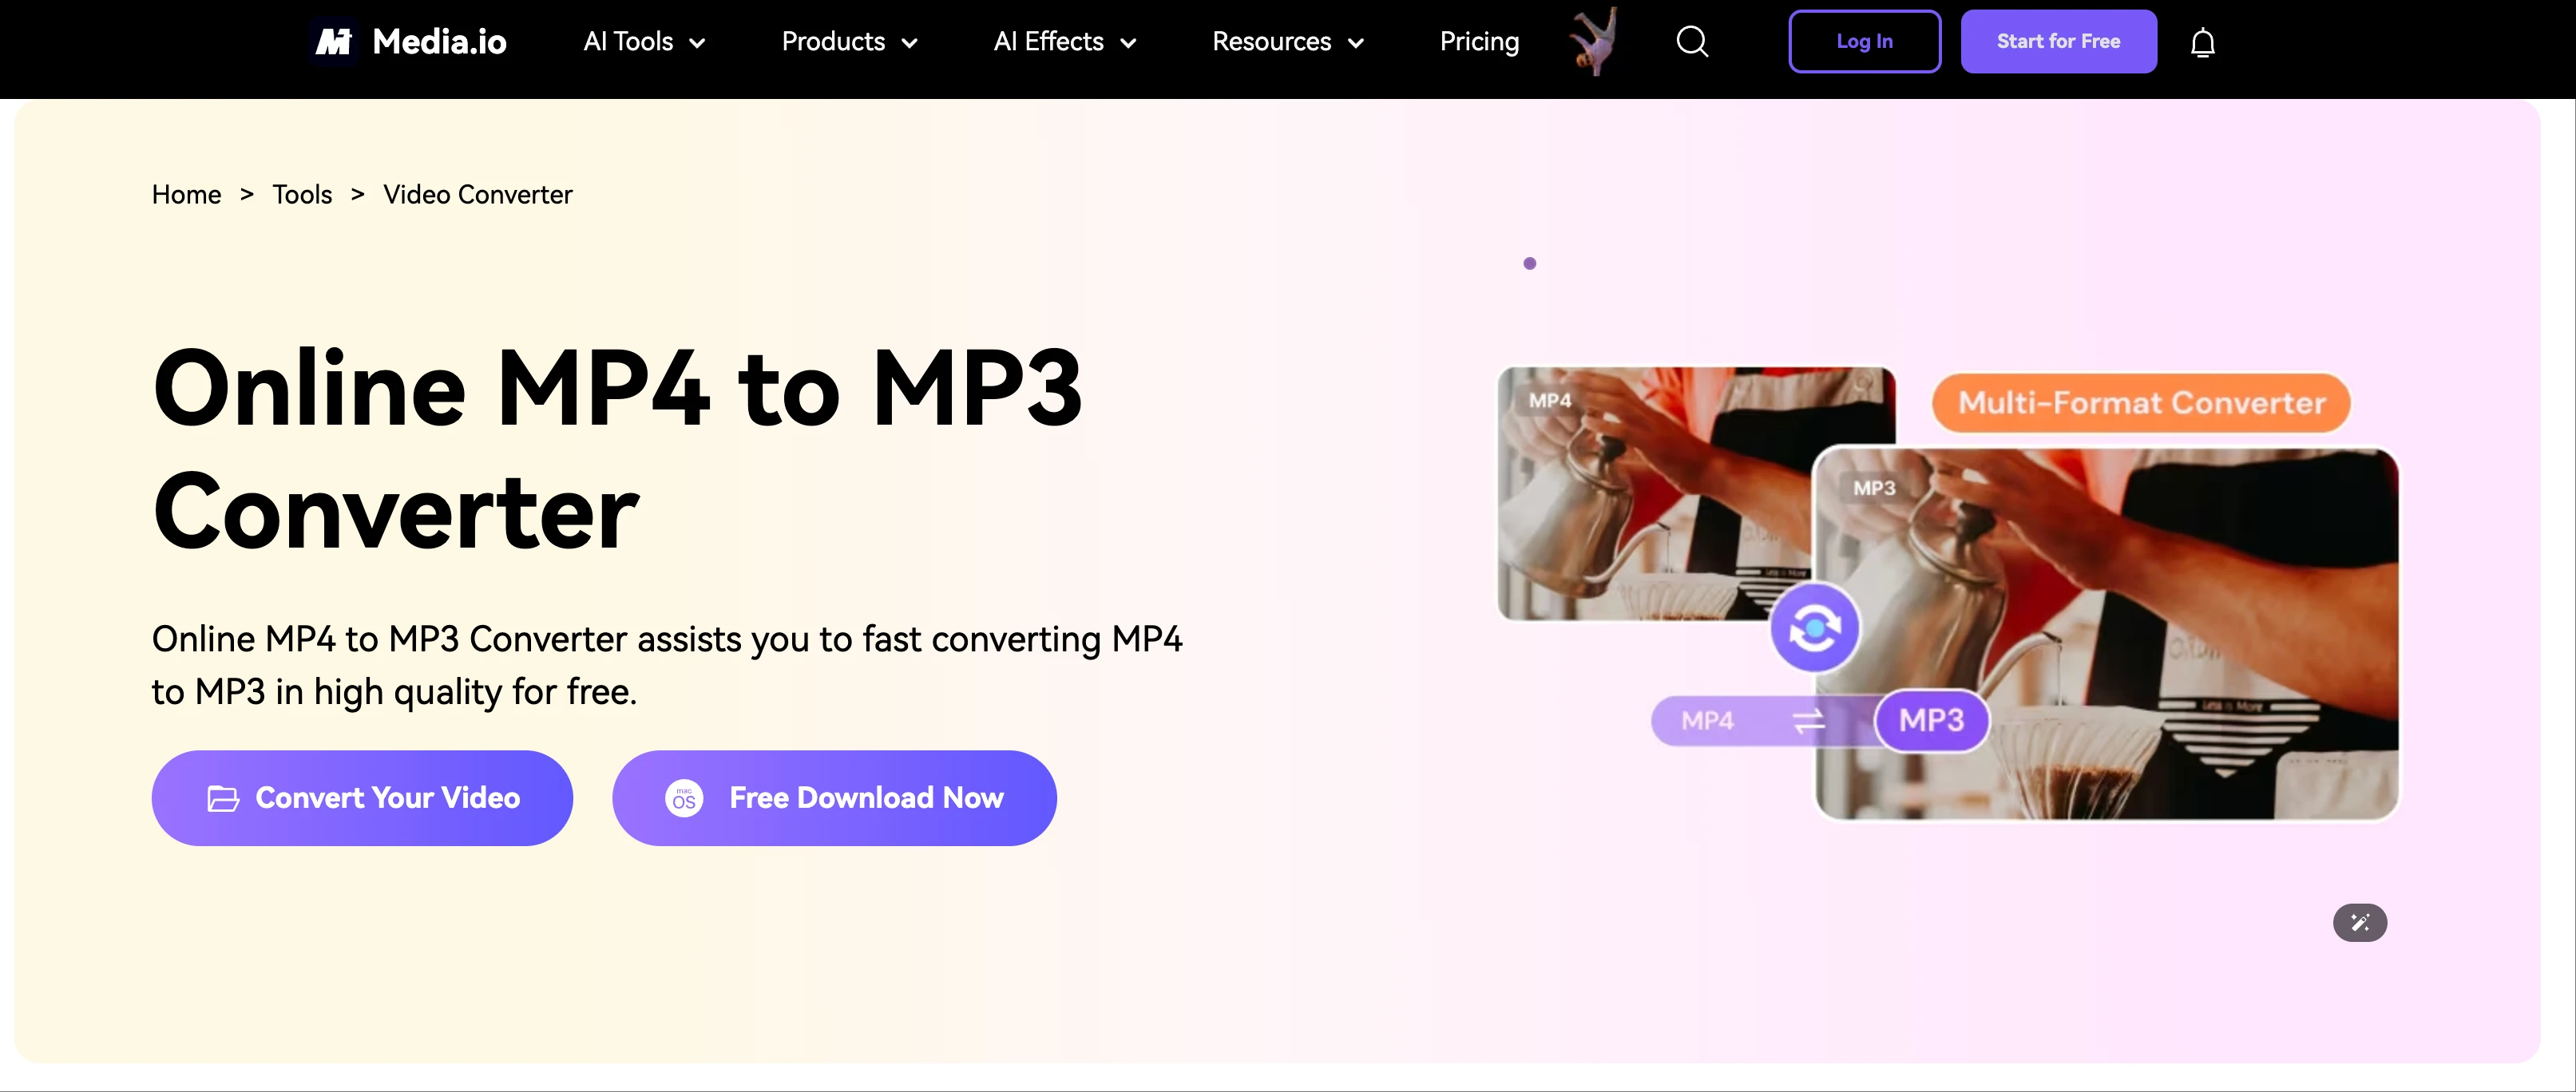Click the circular convert arrows icon

tap(1814, 628)
